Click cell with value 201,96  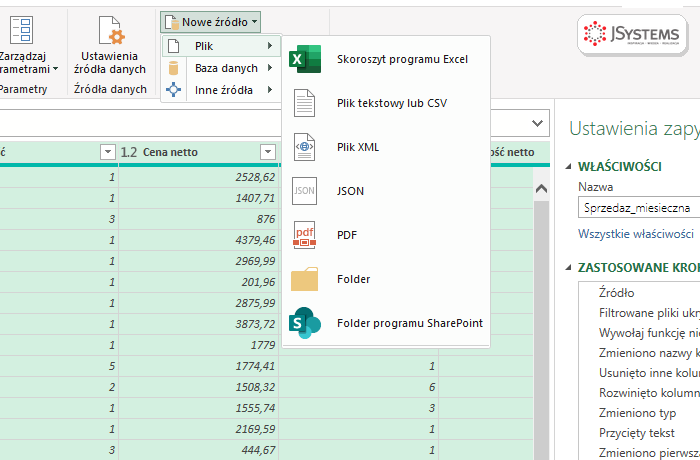199,282
